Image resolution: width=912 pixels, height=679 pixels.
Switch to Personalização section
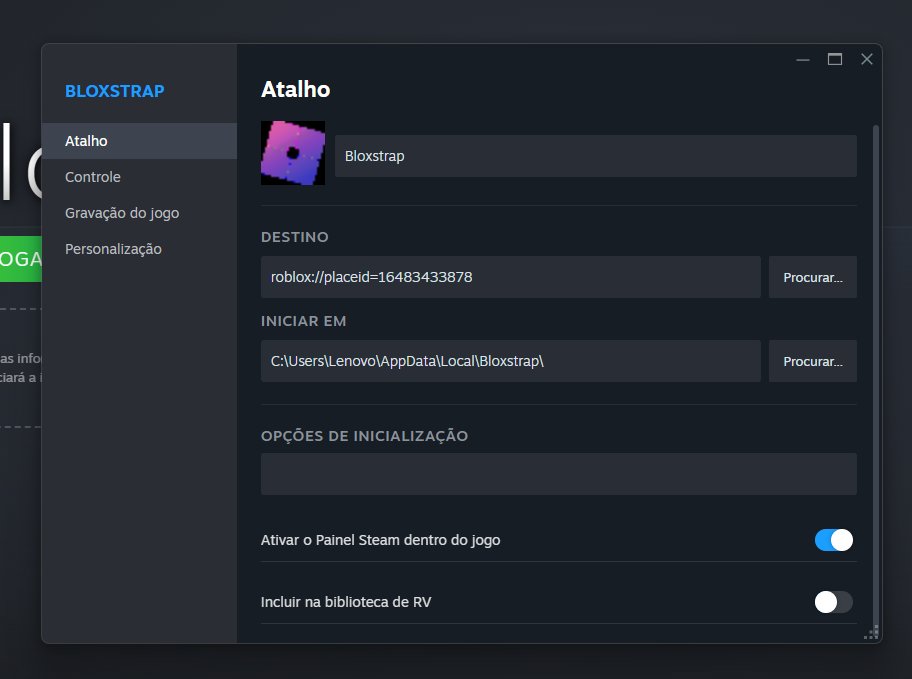(139, 249)
